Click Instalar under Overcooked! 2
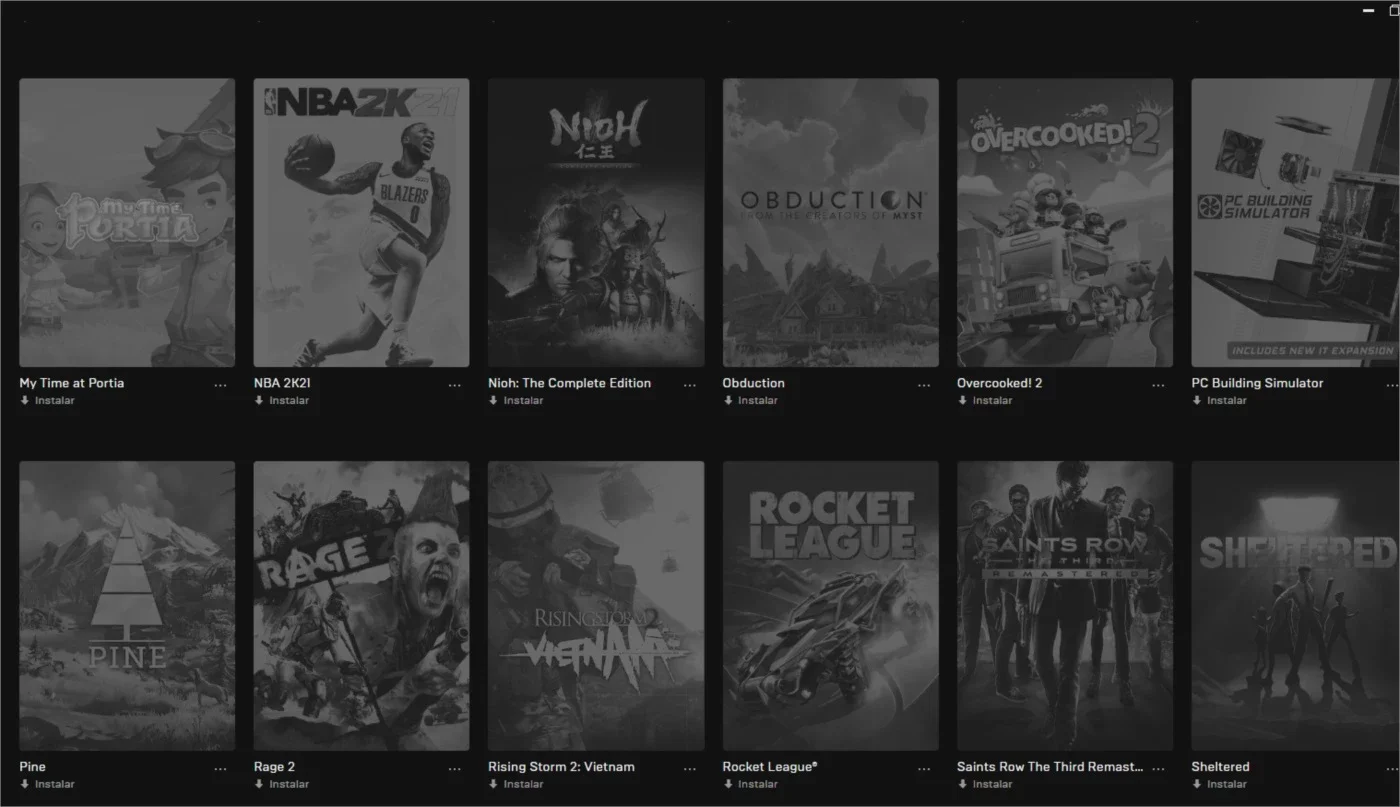 (x=985, y=401)
